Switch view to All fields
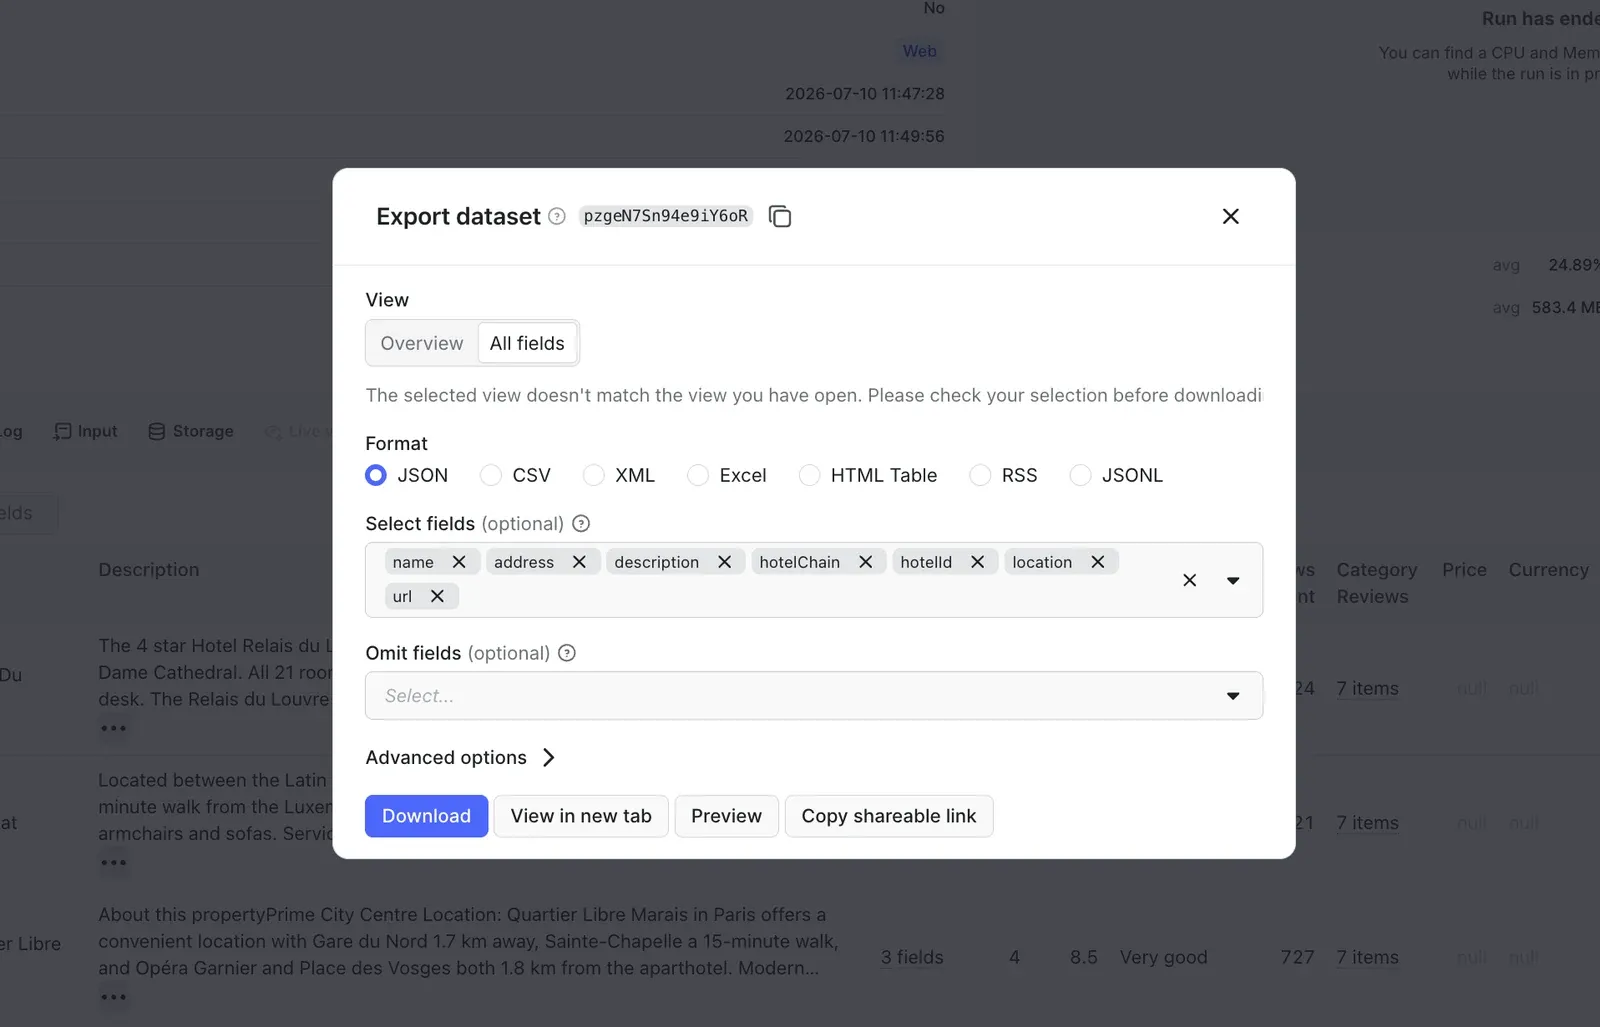Image resolution: width=1600 pixels, height=1027 pixels. click(527, 343)
